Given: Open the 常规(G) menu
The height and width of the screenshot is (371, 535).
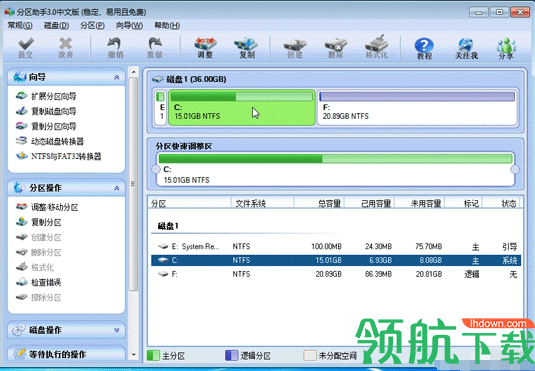Looking at the screenshot, I should point(20,26).
